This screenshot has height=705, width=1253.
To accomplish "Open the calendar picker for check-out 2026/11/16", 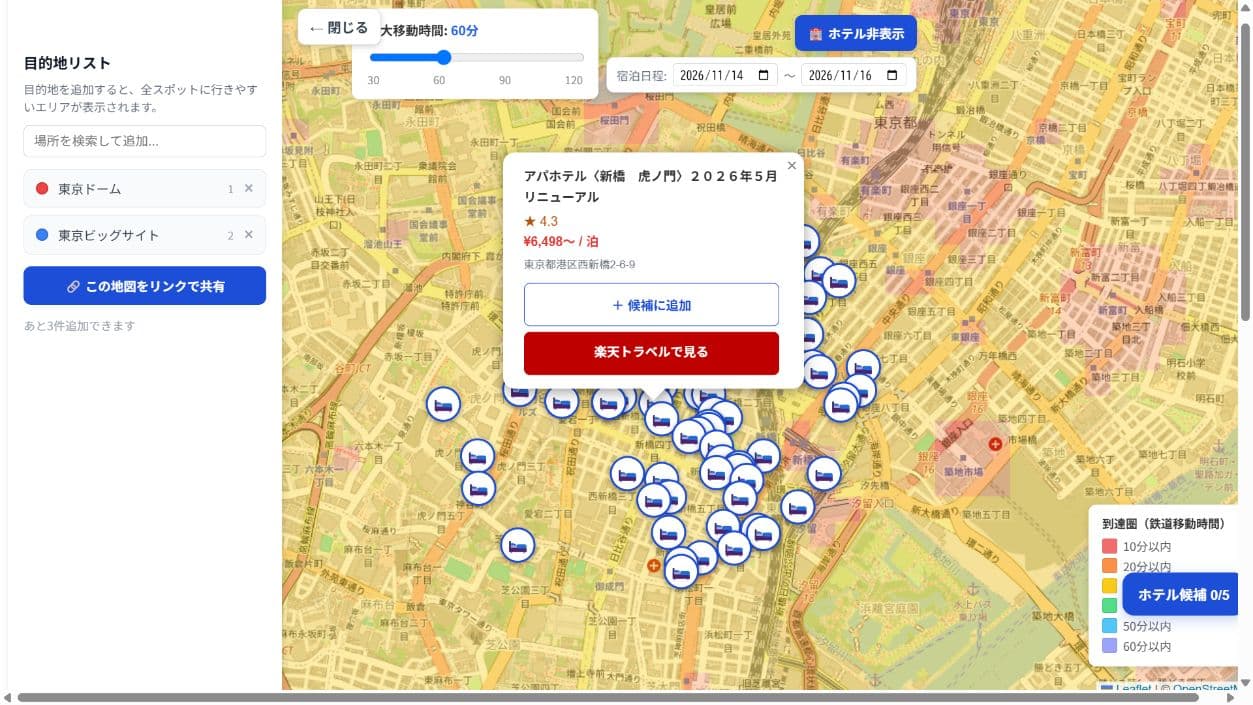I will coord(892,76).
